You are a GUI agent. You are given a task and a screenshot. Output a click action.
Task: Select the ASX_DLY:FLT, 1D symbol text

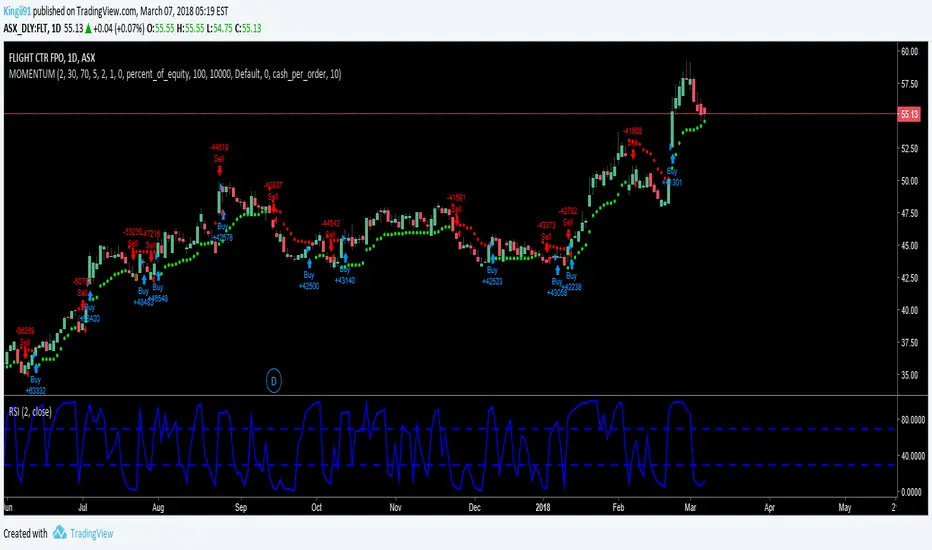(32, 28)
